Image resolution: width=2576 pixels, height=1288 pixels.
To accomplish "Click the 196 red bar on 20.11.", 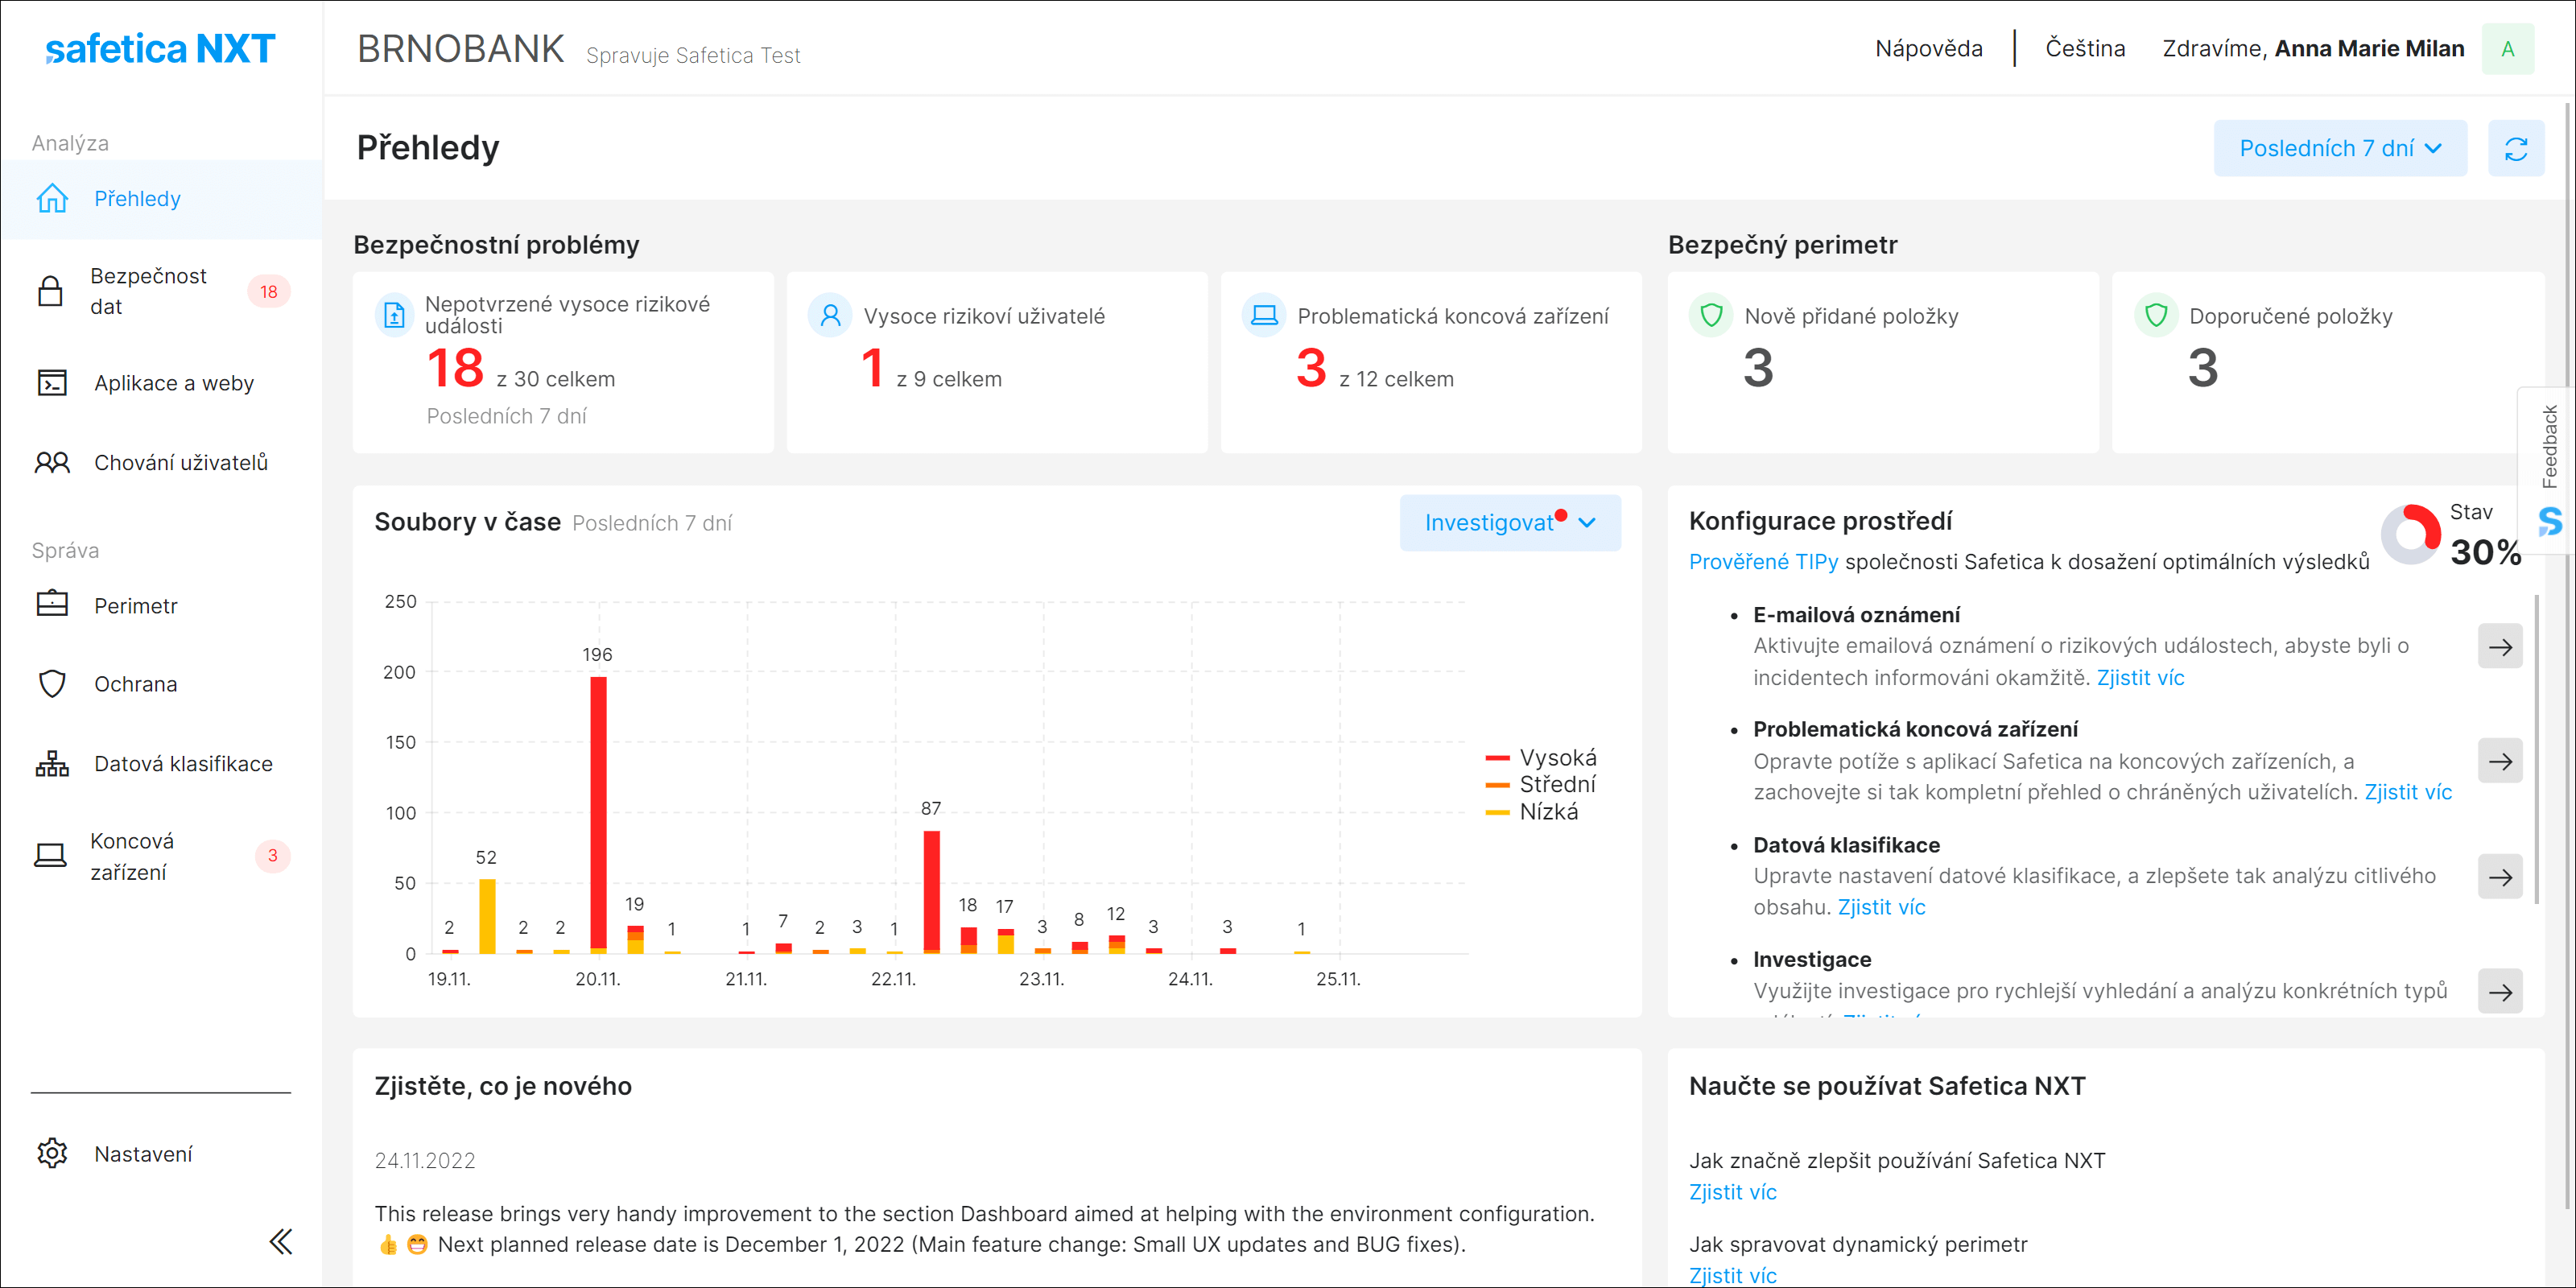I will point(598,812).
